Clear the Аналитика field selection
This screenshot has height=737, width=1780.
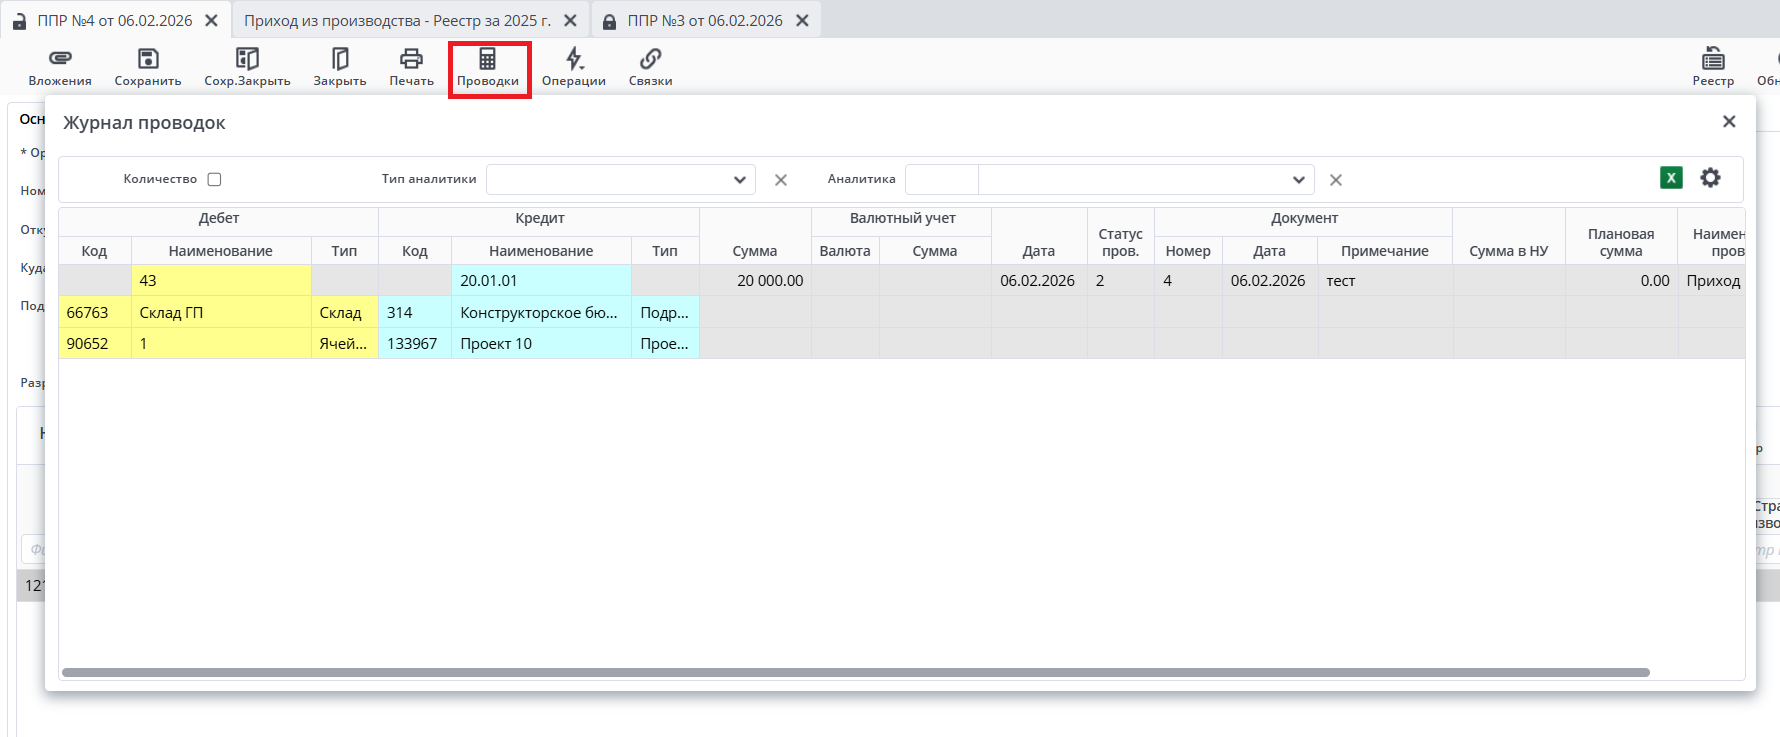click(1336, 180)
